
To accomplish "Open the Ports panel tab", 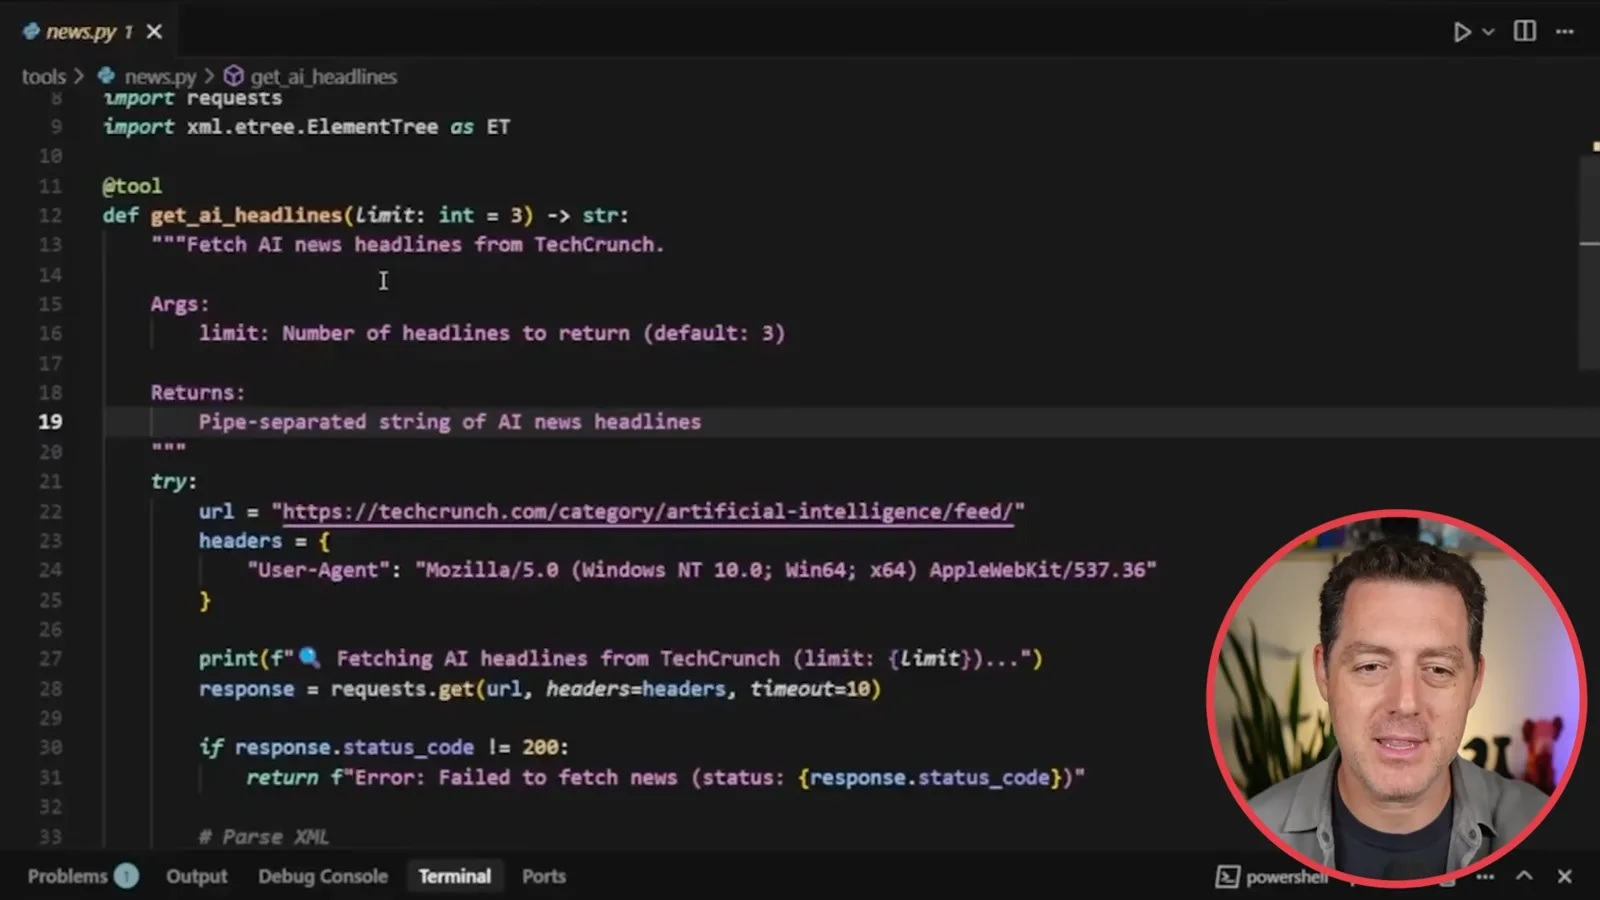I will tap(544, 876).
